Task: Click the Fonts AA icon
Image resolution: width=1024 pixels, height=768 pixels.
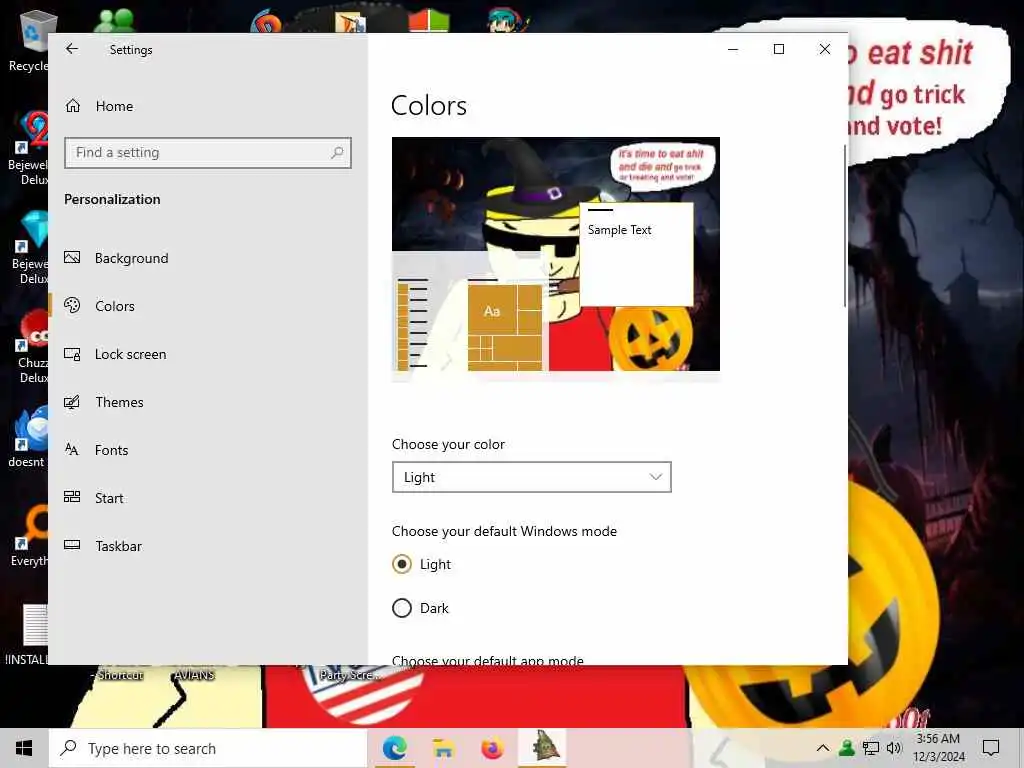Action: click(x=72, y=449)
